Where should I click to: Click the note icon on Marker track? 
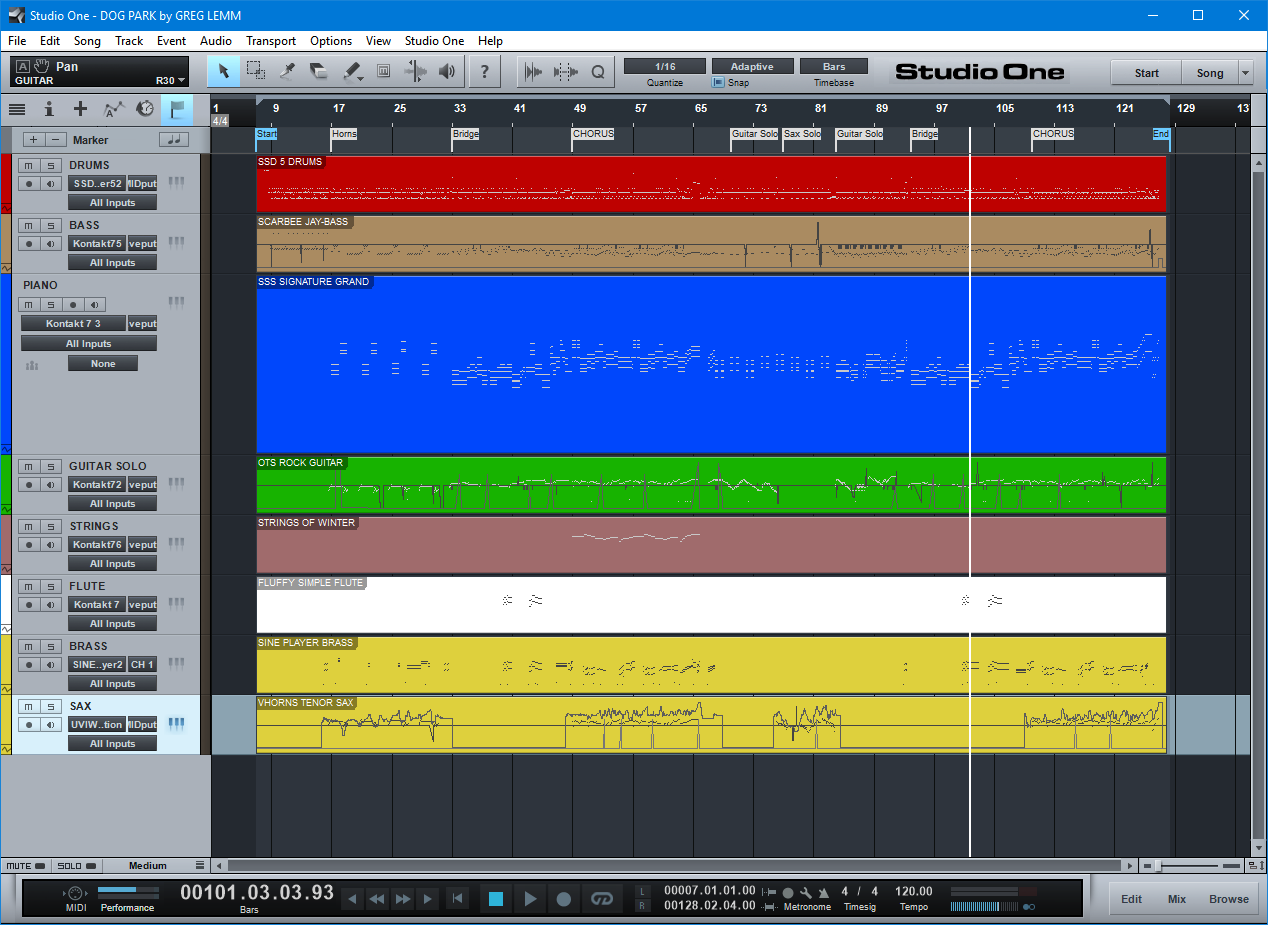[173, 140]
